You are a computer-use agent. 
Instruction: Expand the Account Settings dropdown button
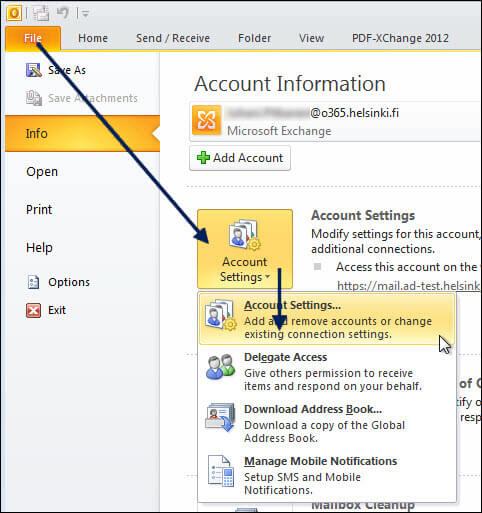pyautogui.click(x=245, y=249)
